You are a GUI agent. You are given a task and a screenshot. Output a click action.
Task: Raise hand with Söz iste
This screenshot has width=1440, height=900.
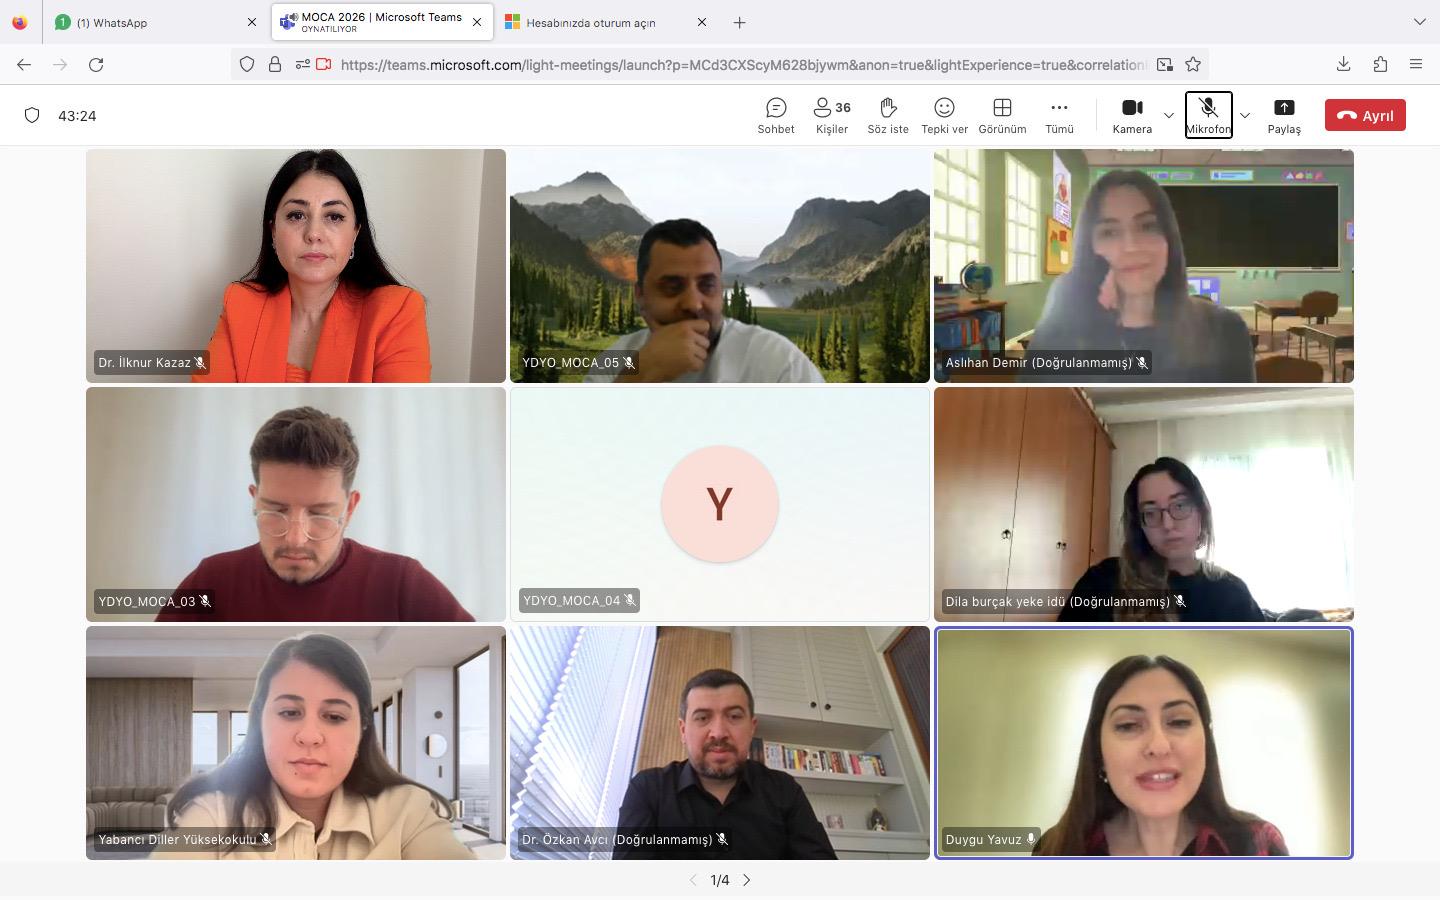887,115
